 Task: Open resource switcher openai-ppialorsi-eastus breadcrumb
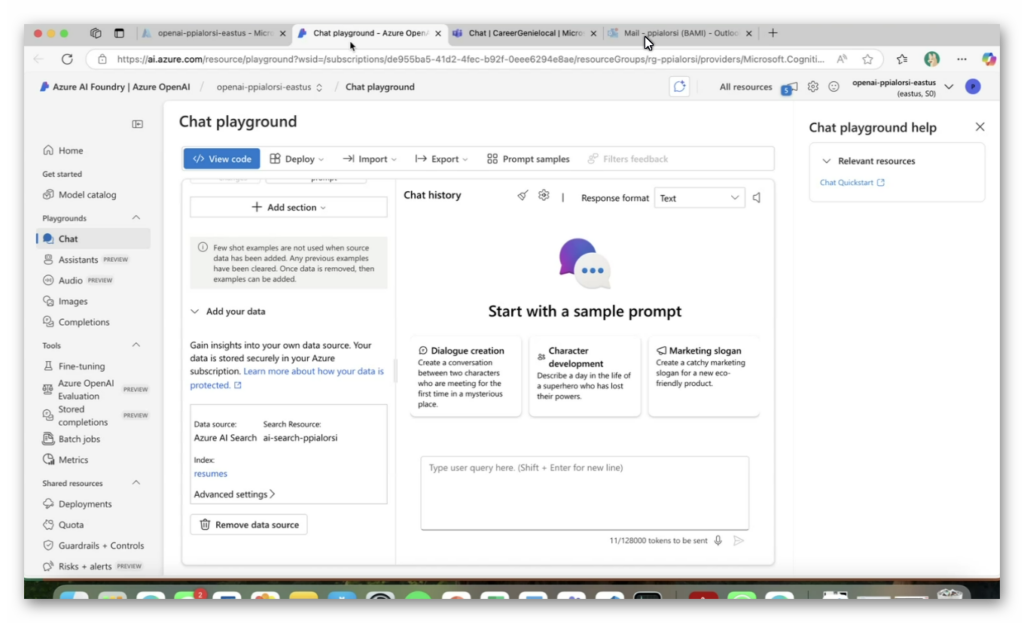[x=269, y=87]
